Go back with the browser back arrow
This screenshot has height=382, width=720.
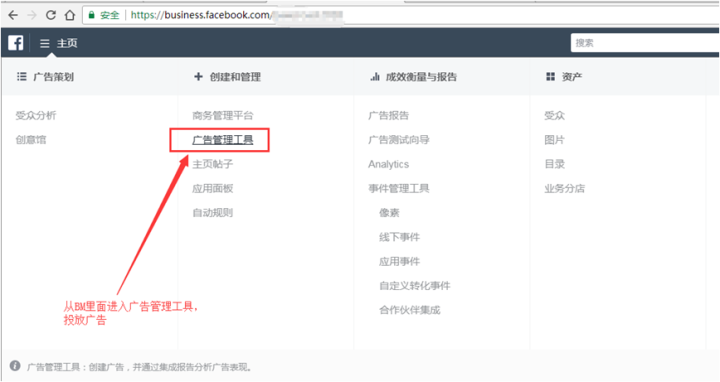point(13,15)
